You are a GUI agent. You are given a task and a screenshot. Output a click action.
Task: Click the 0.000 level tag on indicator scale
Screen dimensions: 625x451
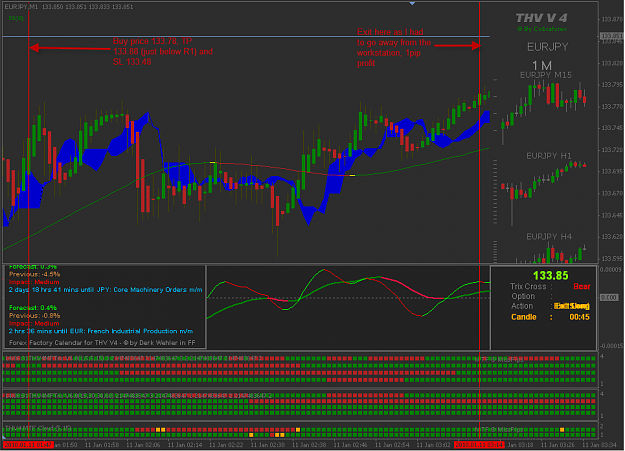pos(609,297)
